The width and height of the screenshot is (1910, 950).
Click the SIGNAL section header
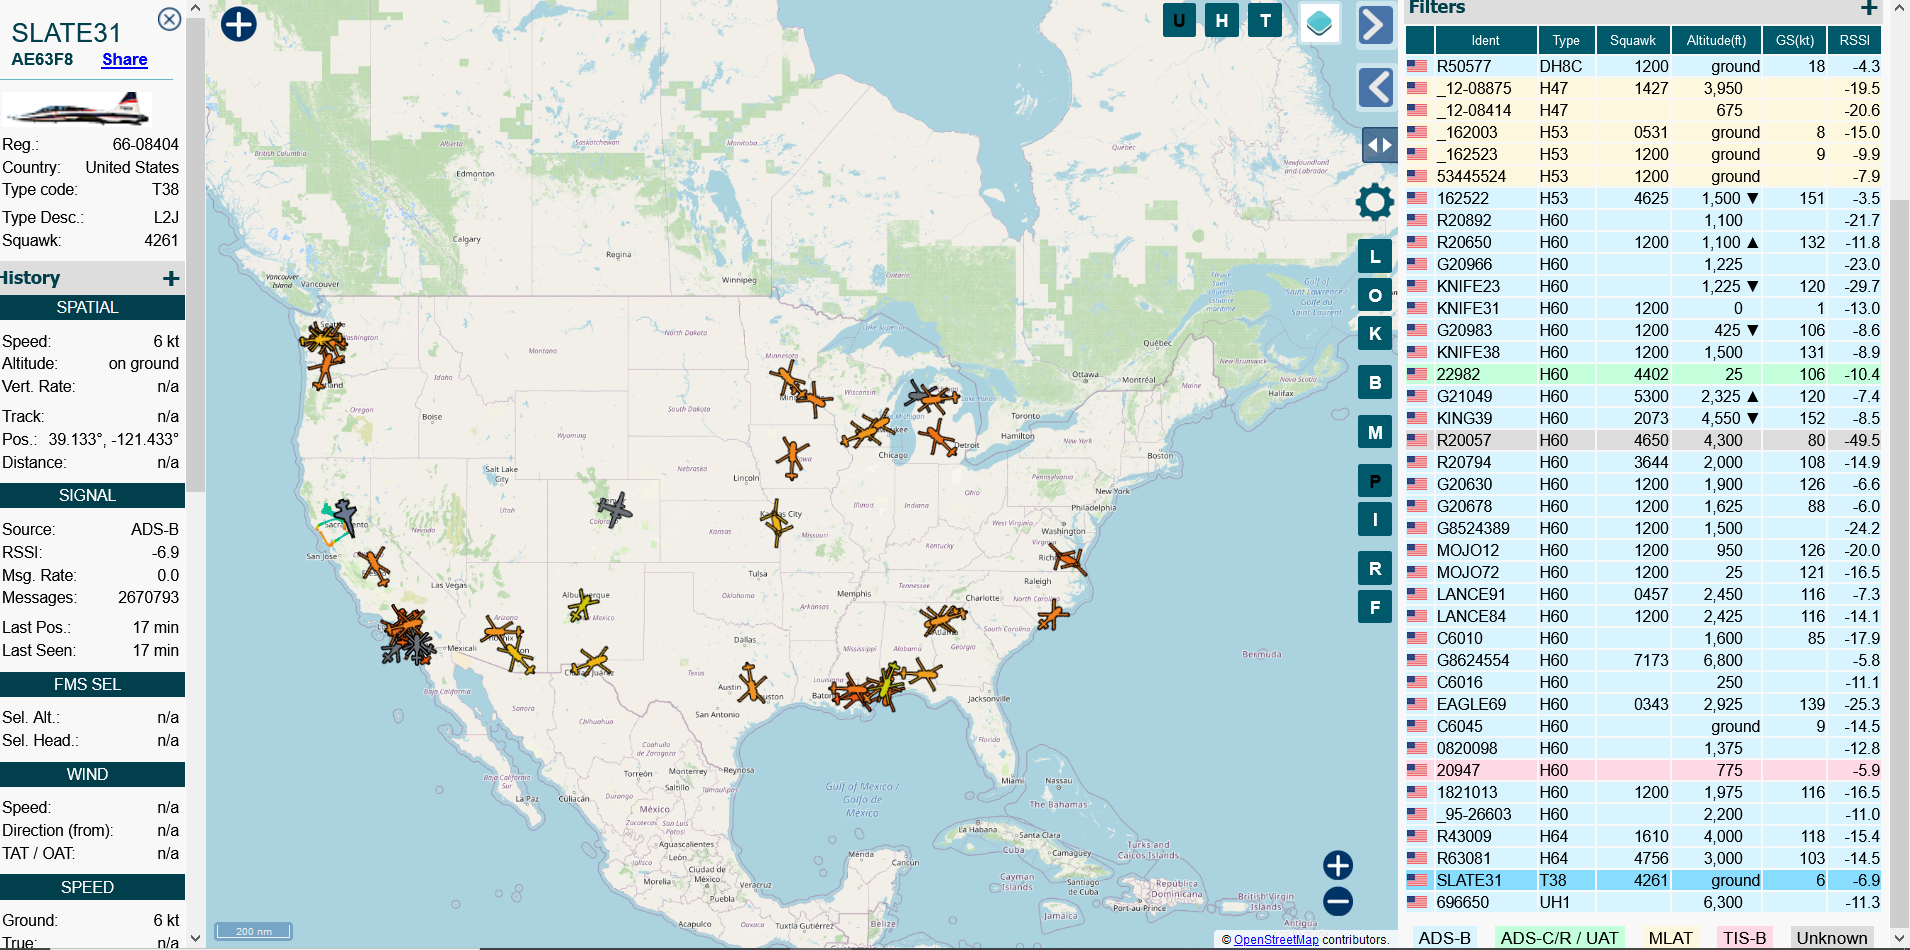coord(92,496)
